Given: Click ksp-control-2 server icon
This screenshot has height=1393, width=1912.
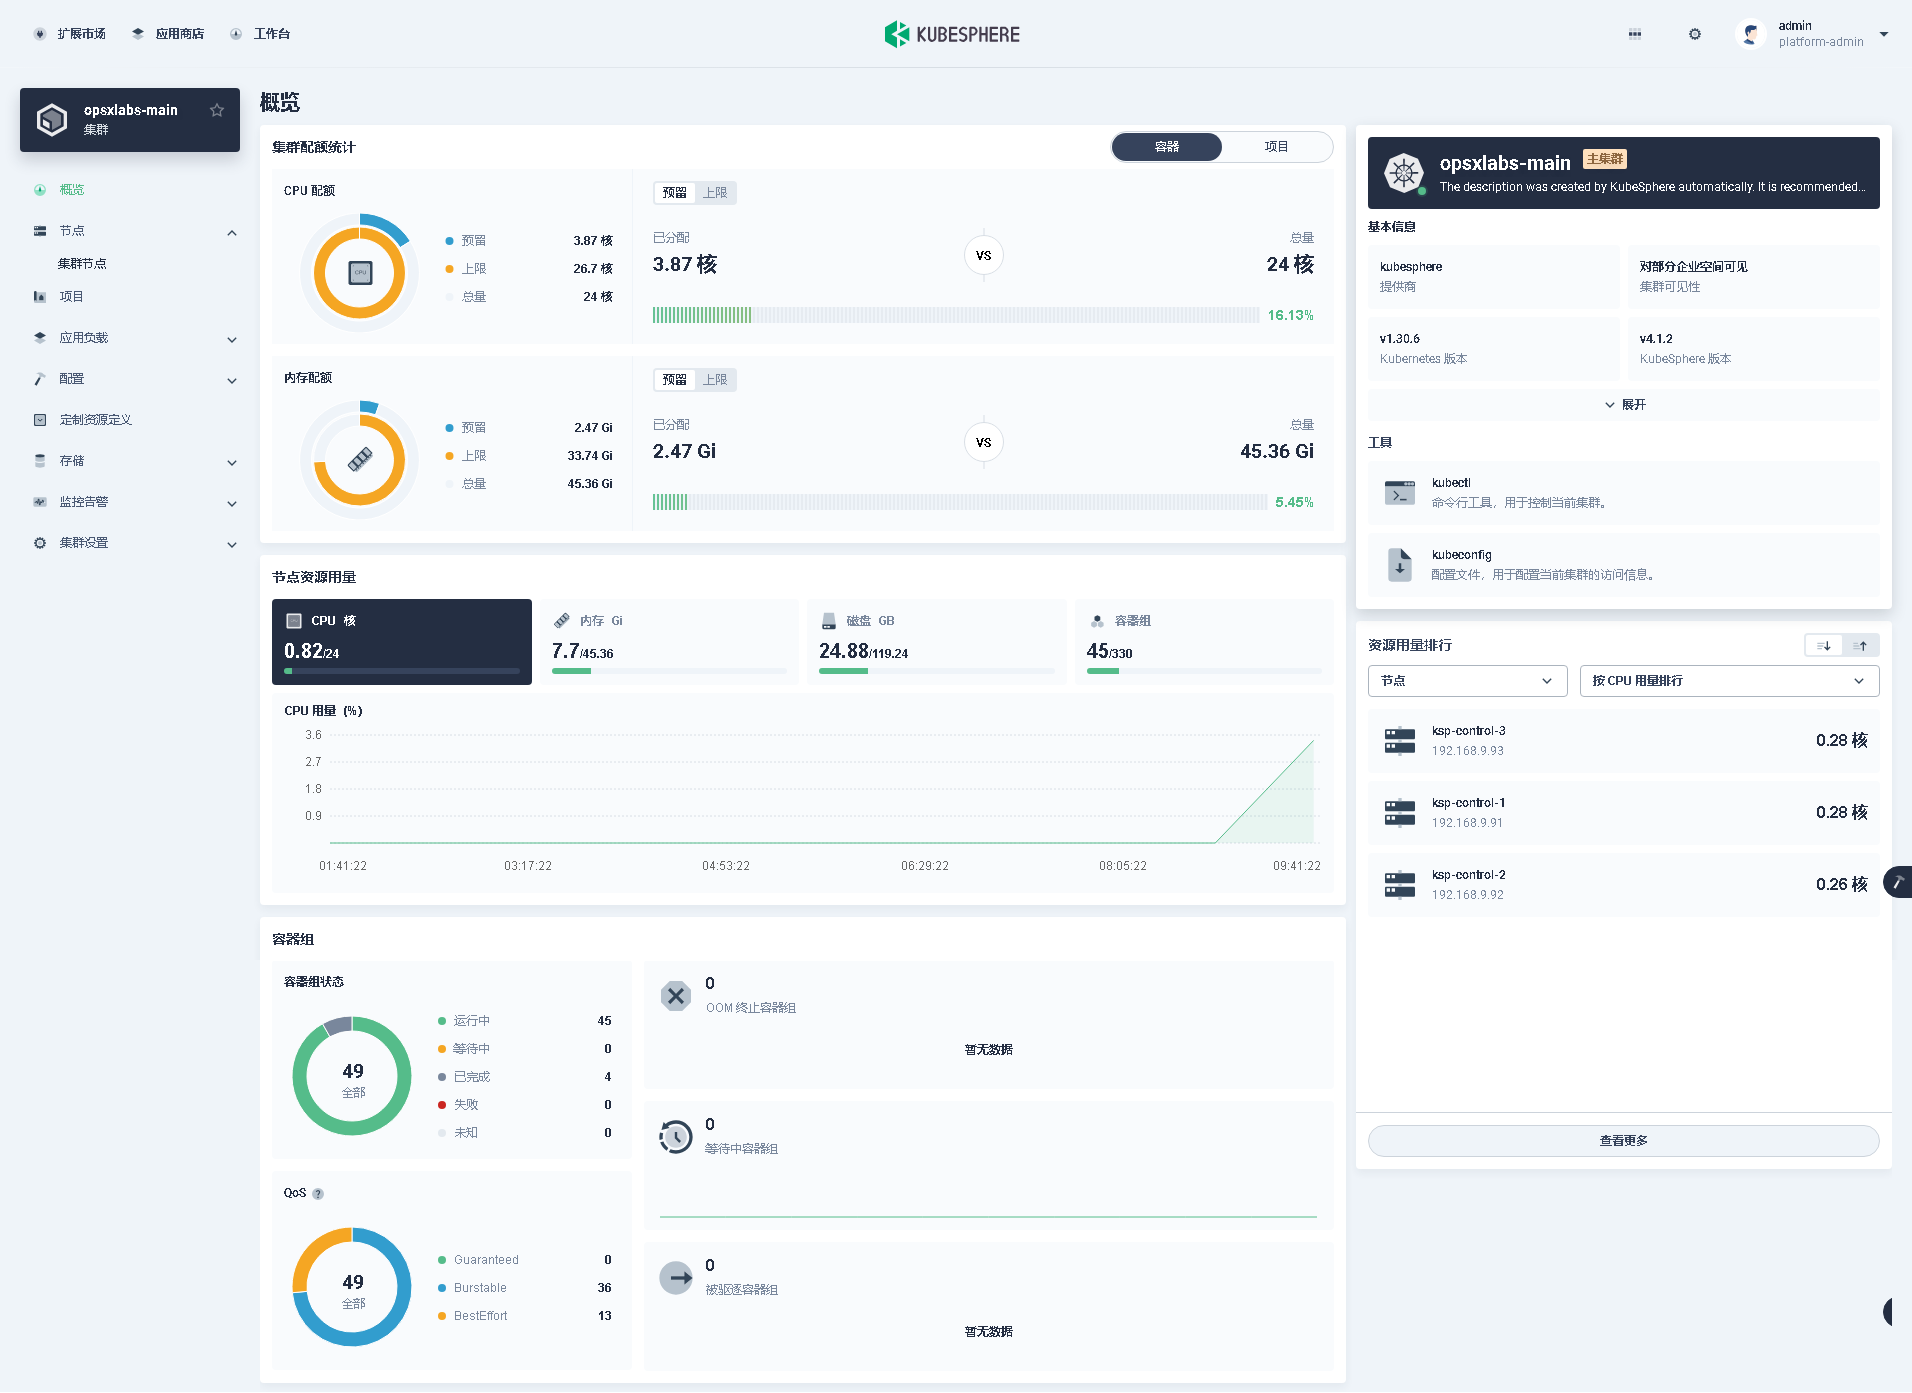Looking at the screenshot, I should click(x=1400, y=885).
